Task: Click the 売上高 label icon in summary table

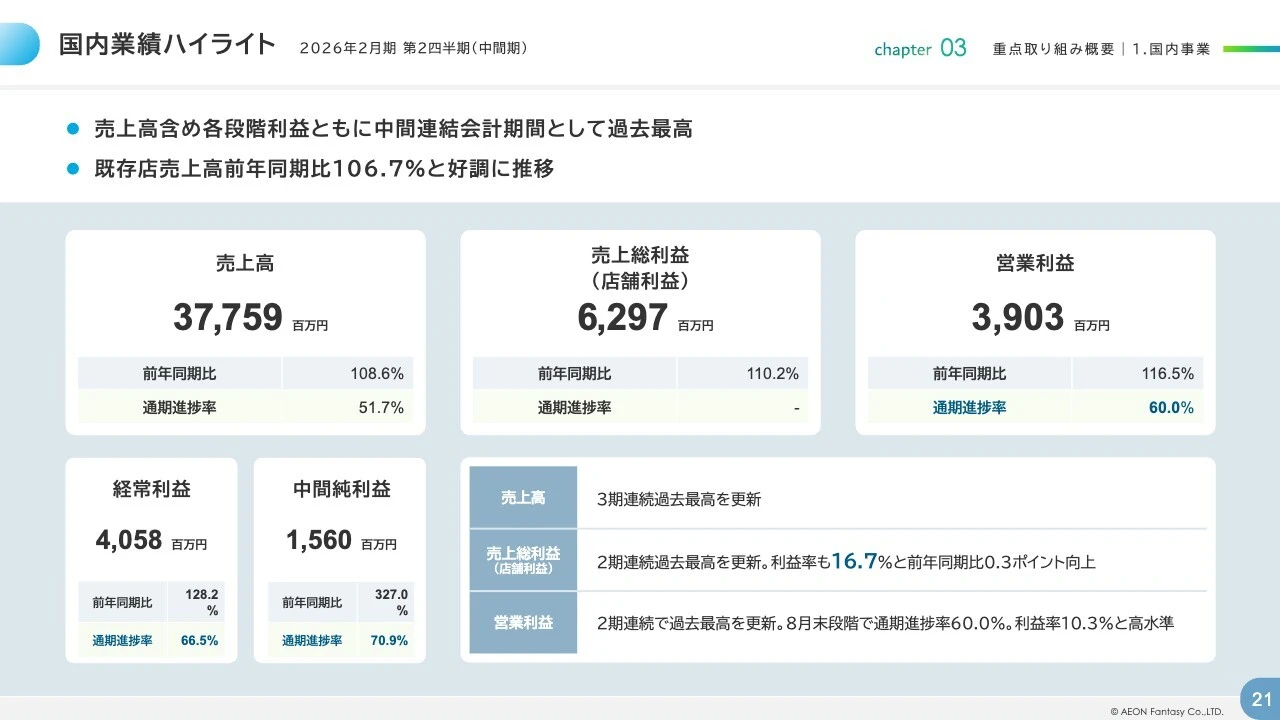Action: (x=522, y=498)
